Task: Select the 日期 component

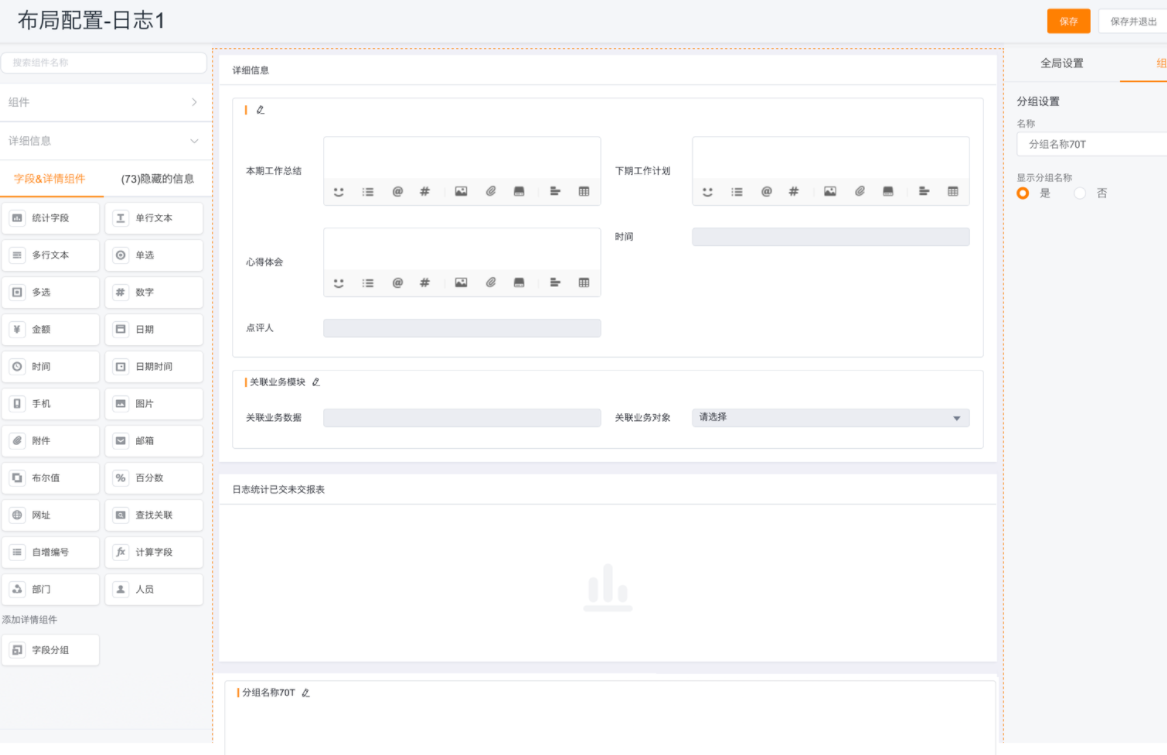Action: [154, 329]
